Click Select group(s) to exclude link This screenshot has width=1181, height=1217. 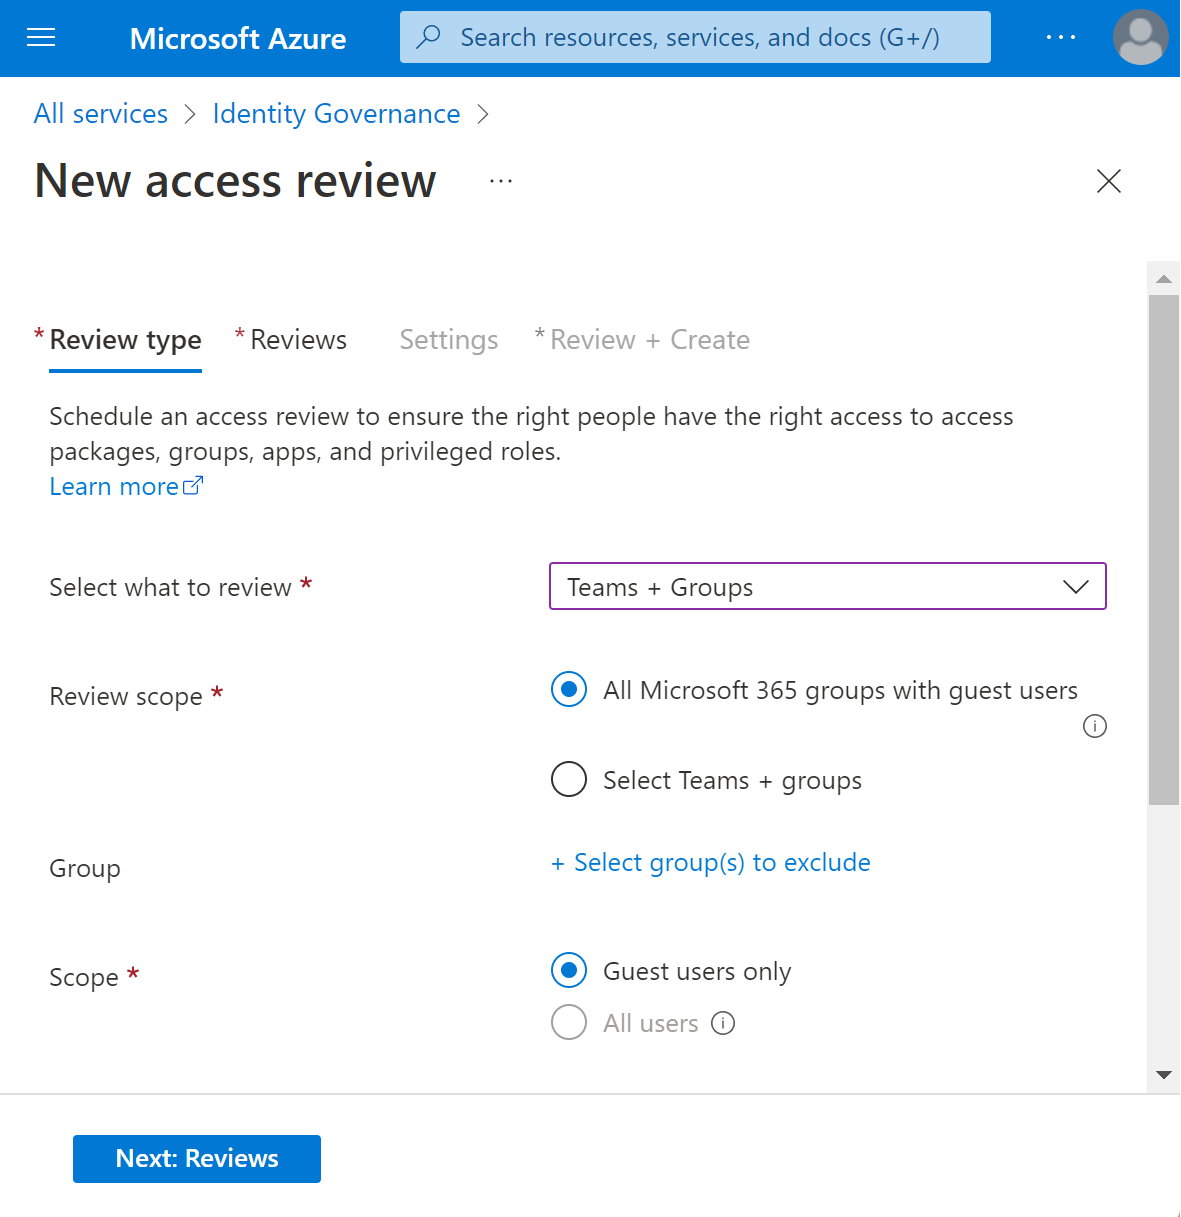[711, 862]
